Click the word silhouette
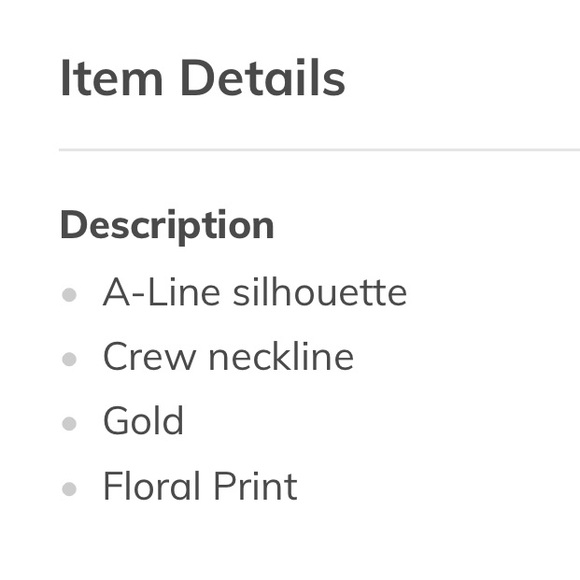Viewport: 580px width, 580px height. tap(320, 293)
